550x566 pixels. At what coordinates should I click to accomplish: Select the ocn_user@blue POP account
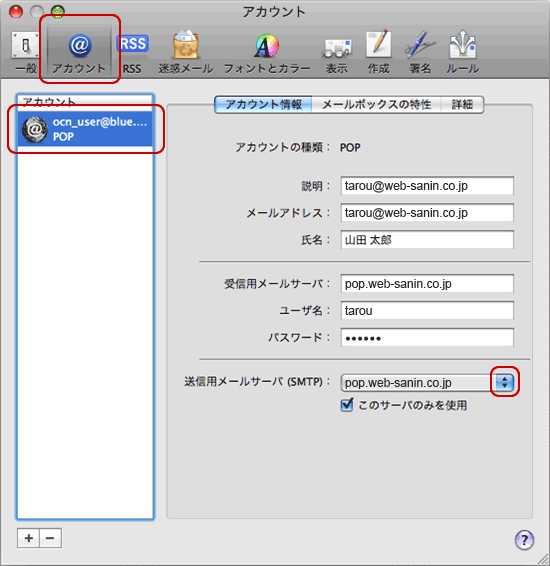click(x=85, y=129)
